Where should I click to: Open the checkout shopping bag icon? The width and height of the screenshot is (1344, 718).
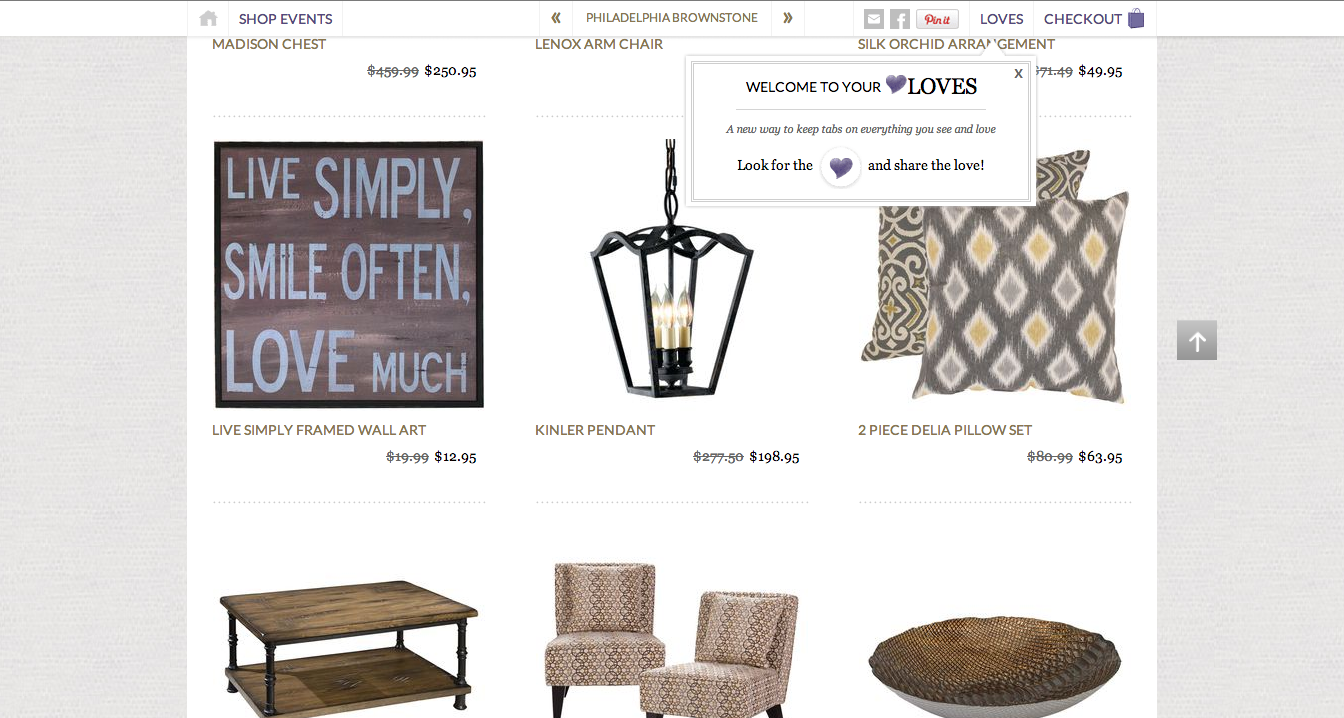[x=1136, y=18]
